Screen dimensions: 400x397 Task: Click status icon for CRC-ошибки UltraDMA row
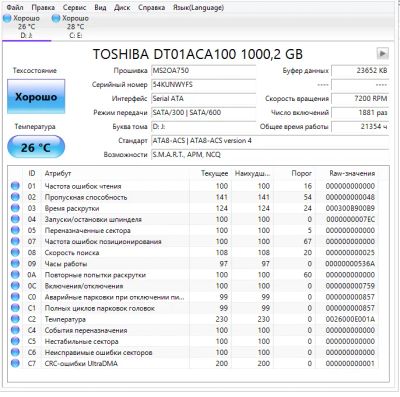15,363
